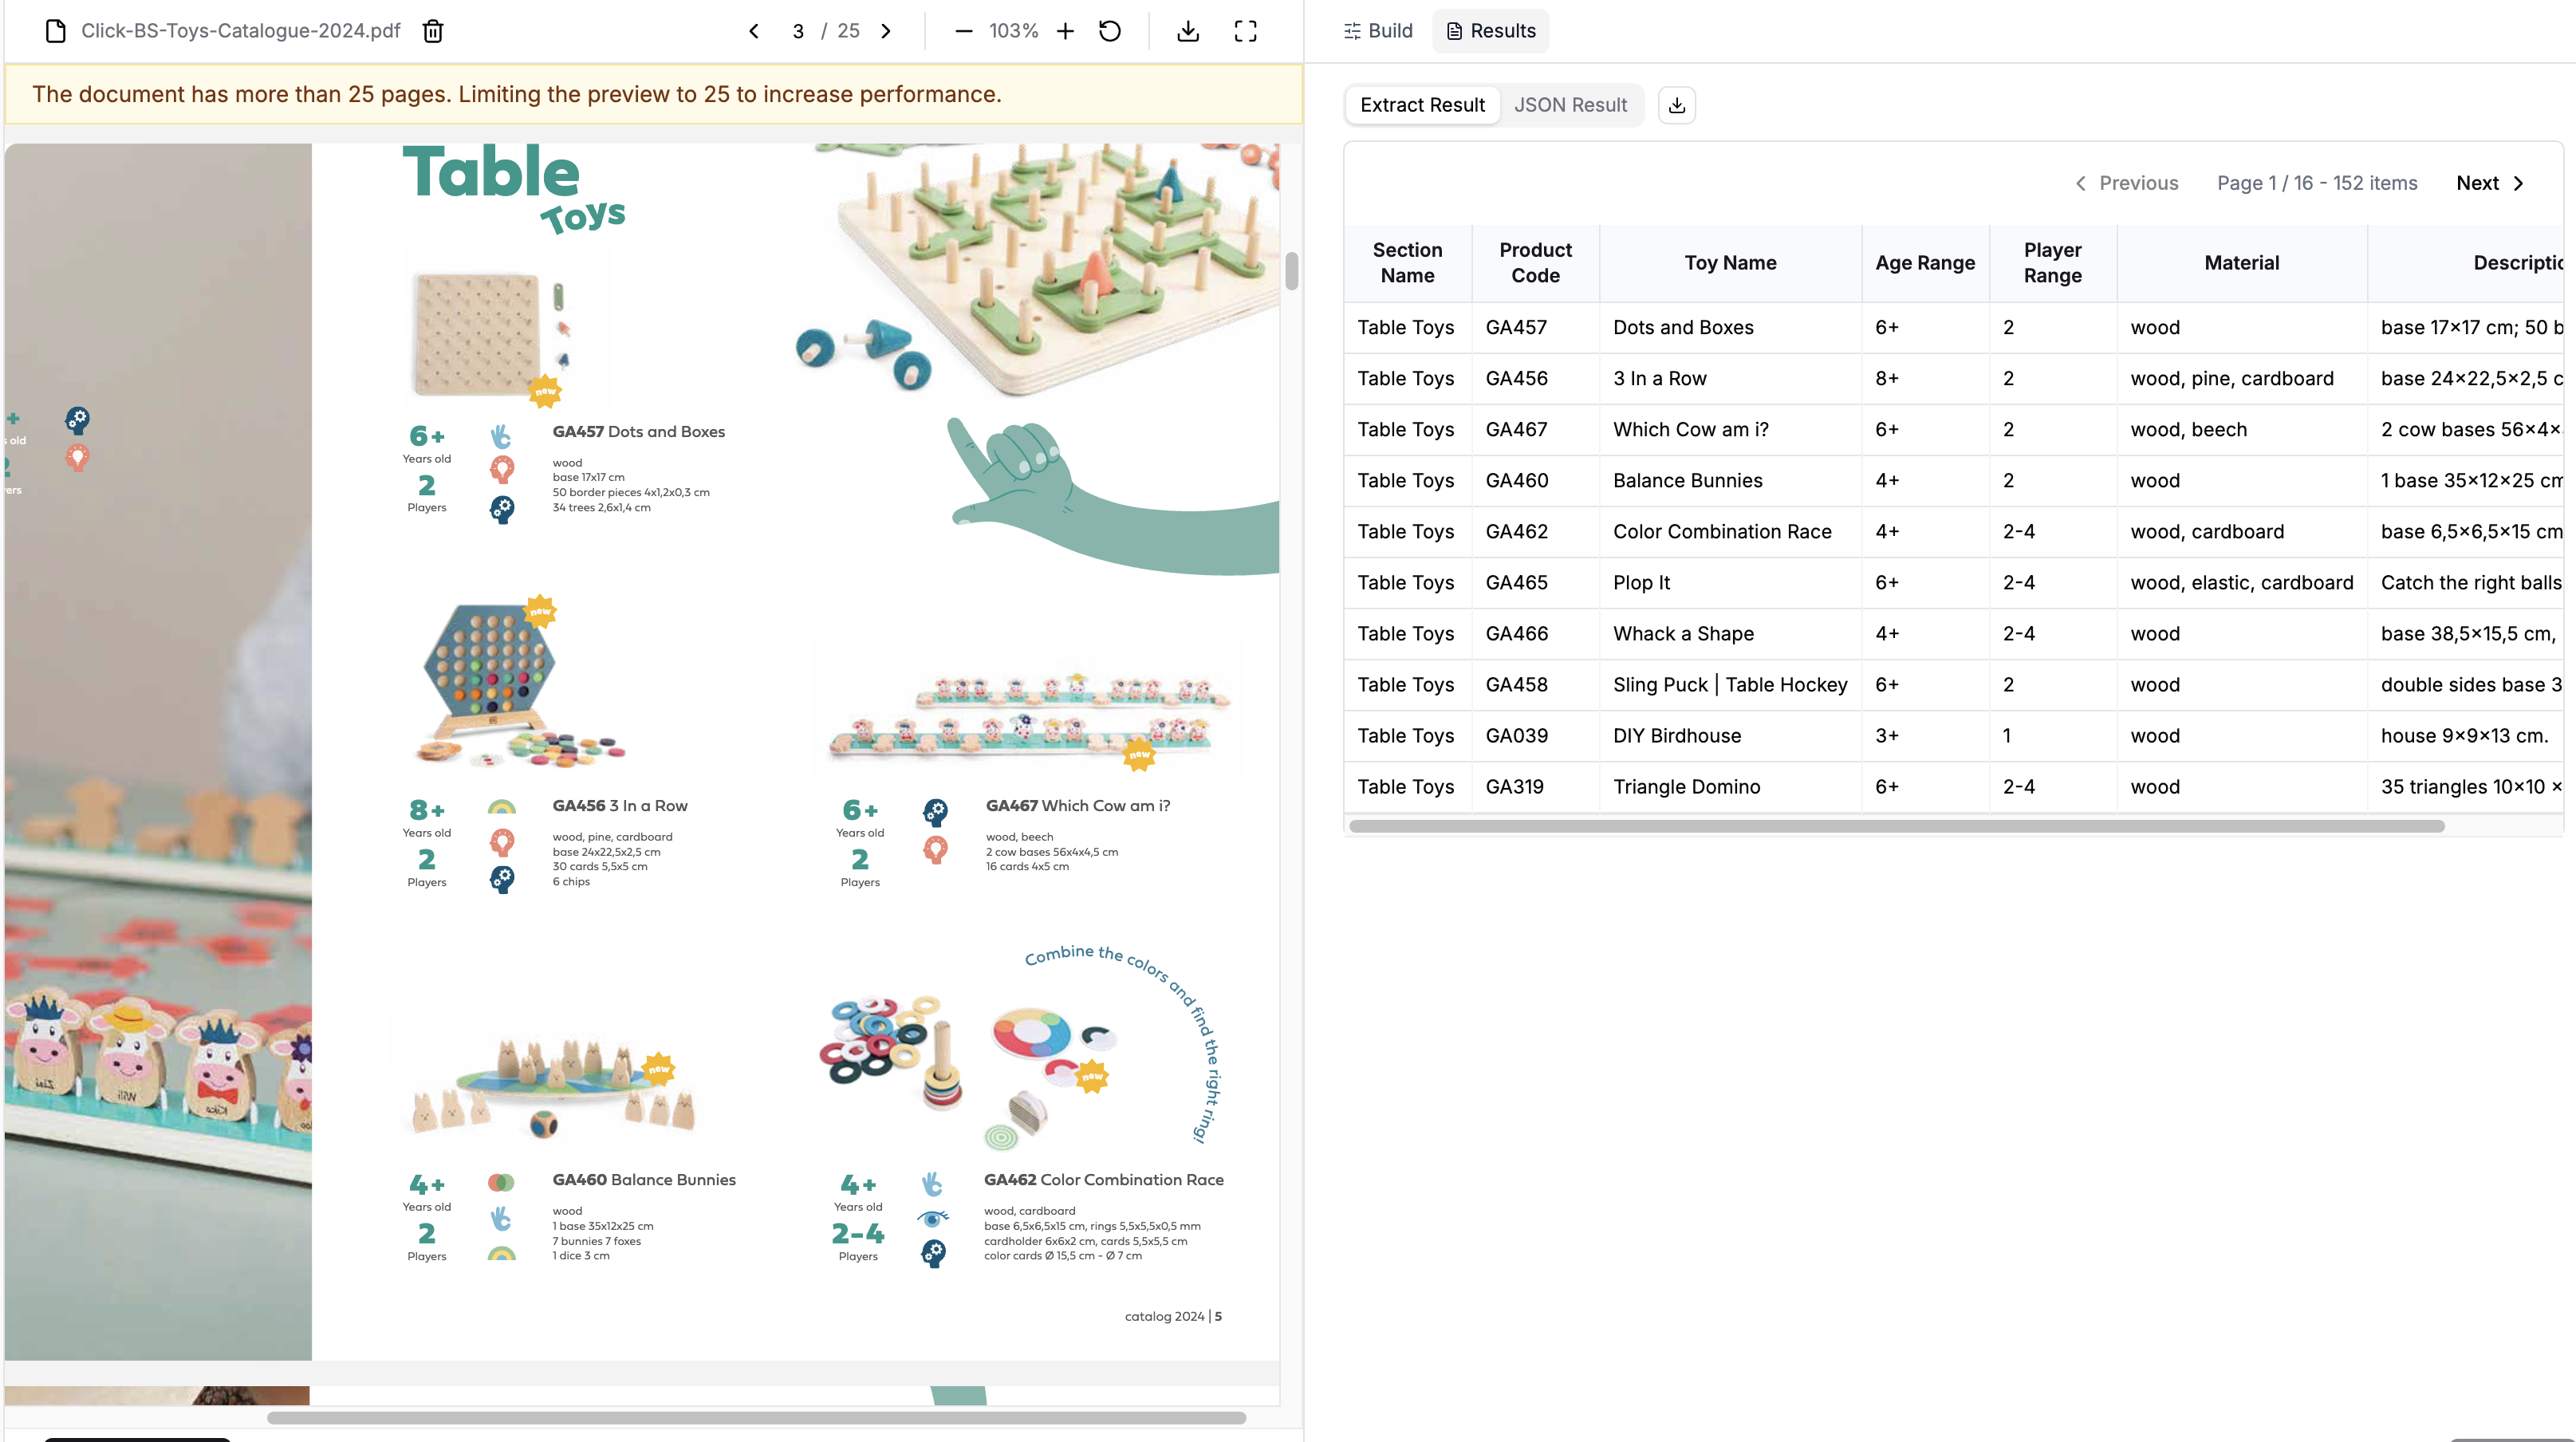Zoom out with minus icon
2576x1442 pixels.
[x=963, y=31]
